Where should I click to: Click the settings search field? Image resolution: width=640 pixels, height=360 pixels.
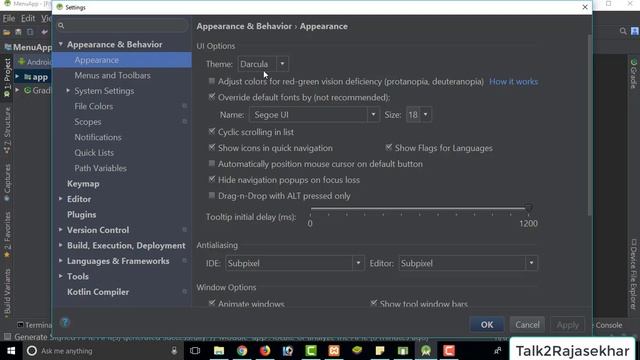122,26
